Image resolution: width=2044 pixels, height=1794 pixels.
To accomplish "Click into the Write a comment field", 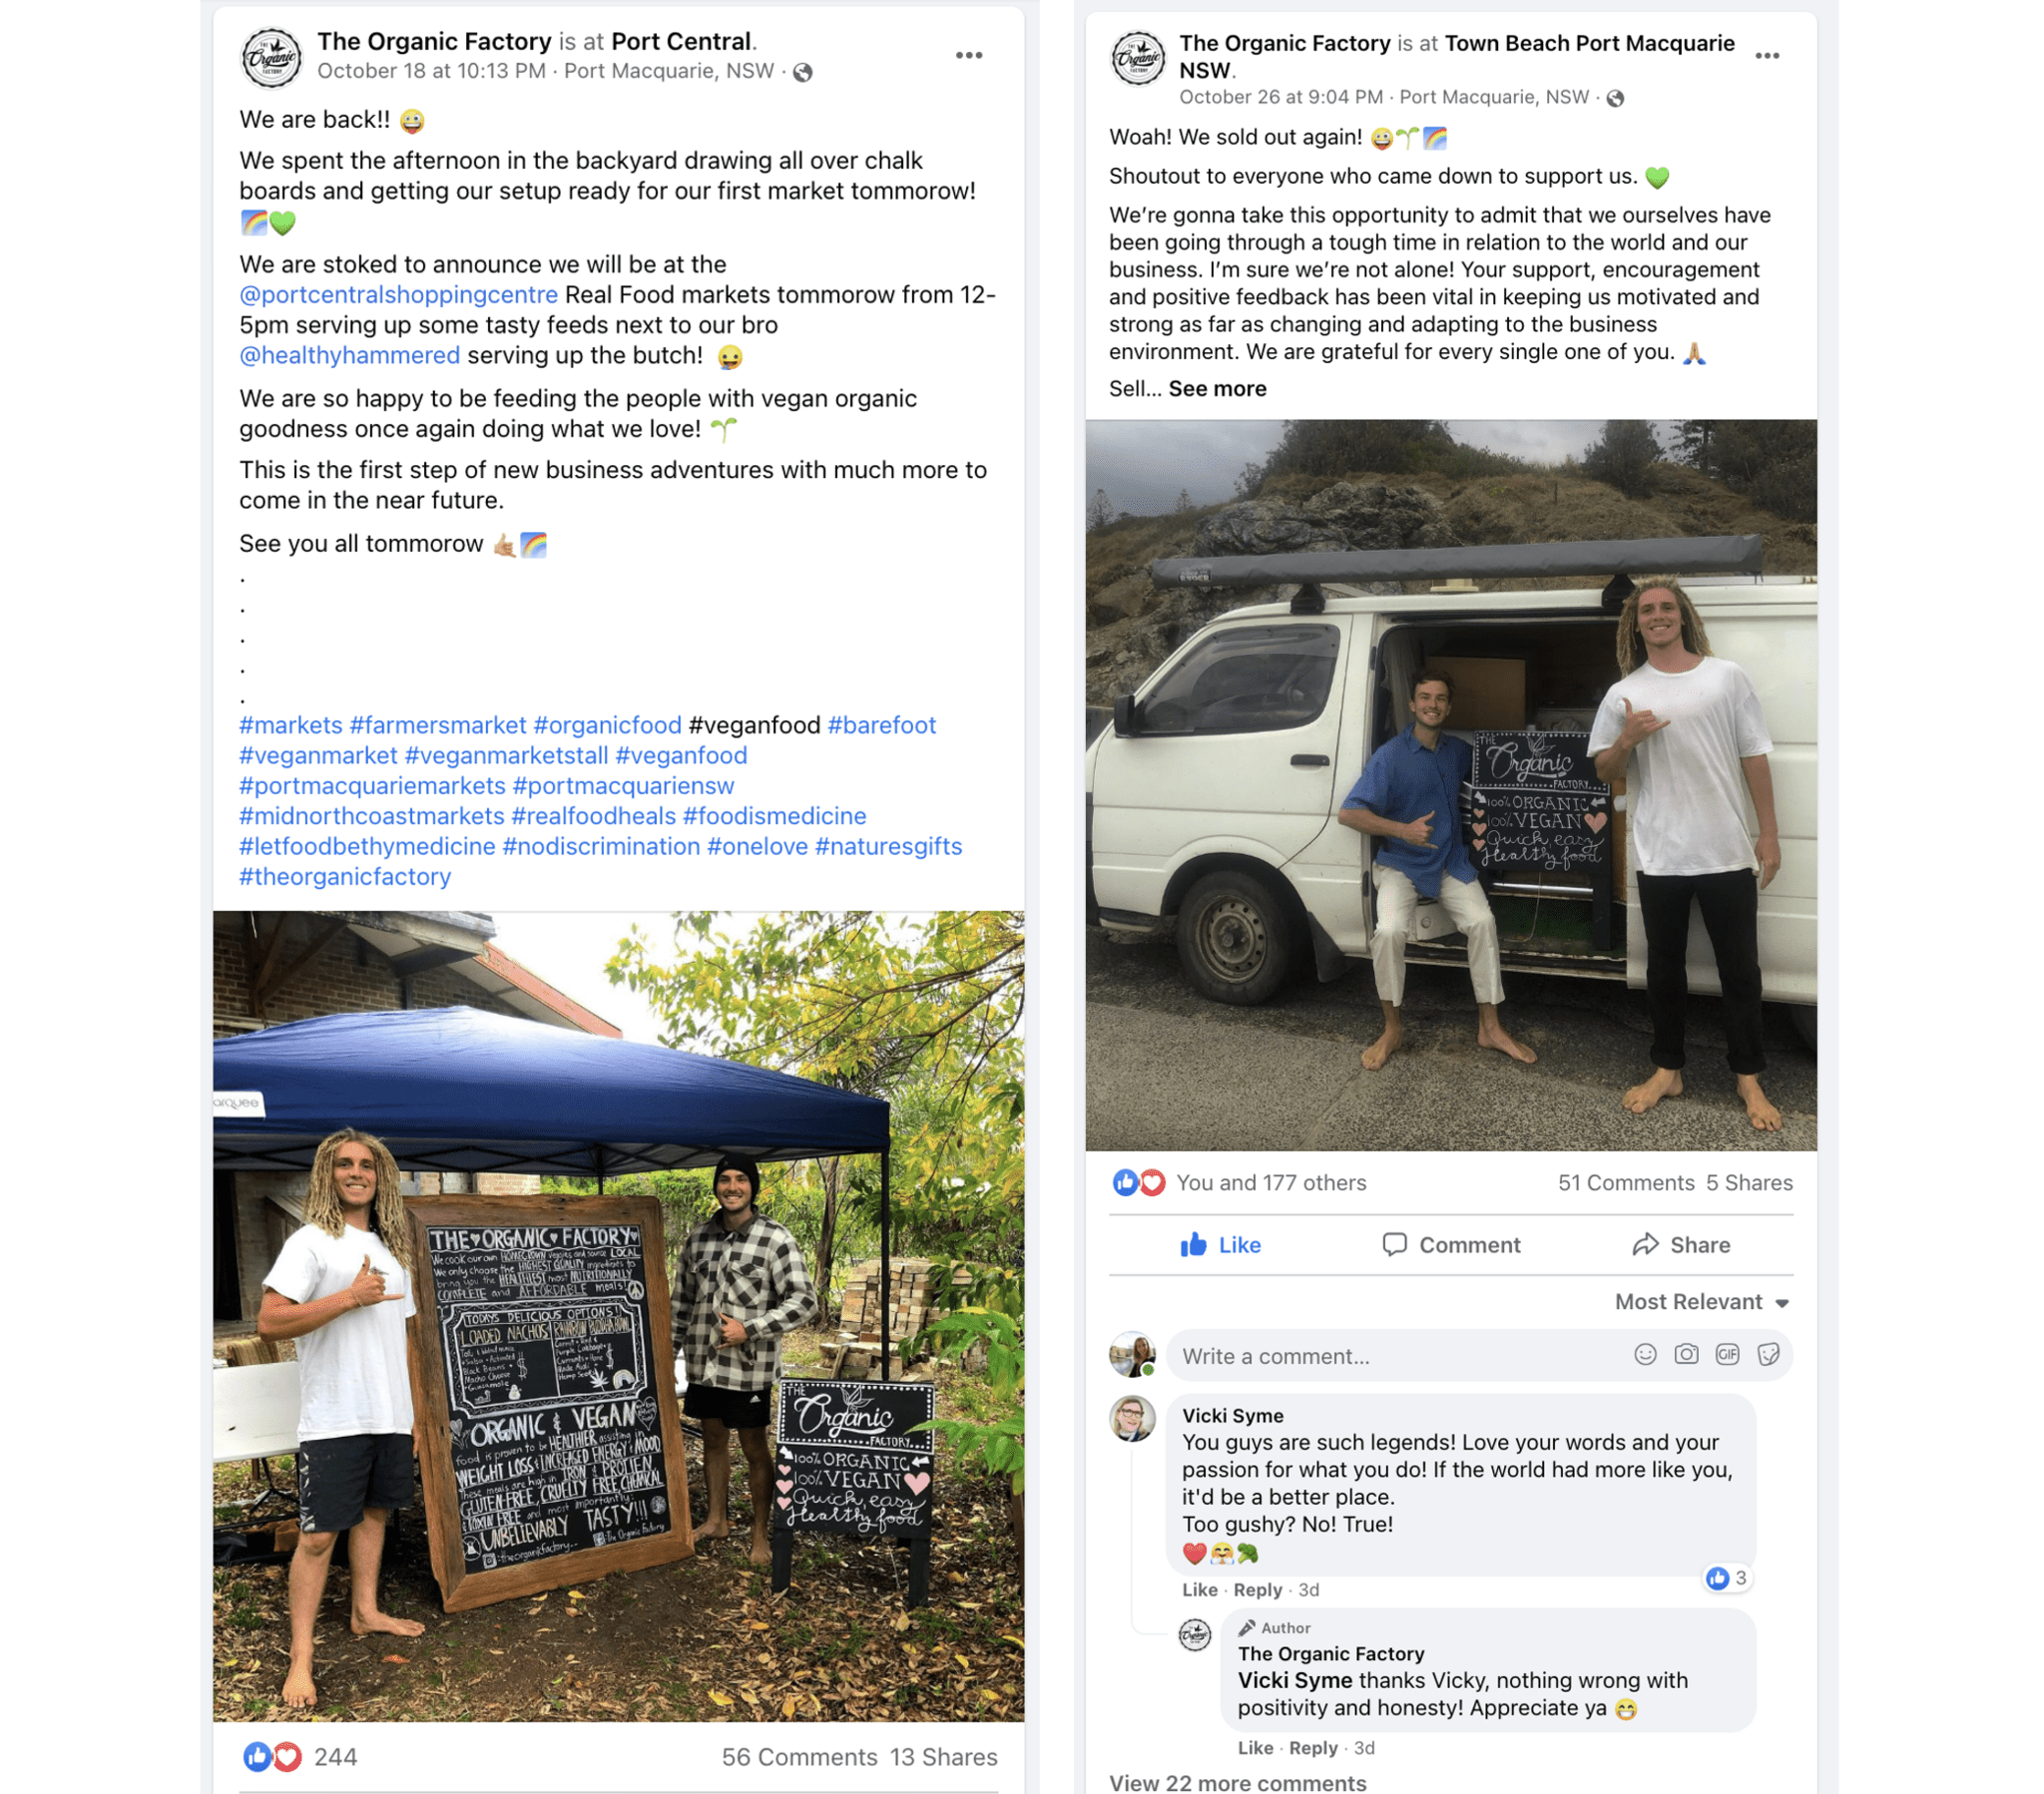I will tap(1400, 1355).
